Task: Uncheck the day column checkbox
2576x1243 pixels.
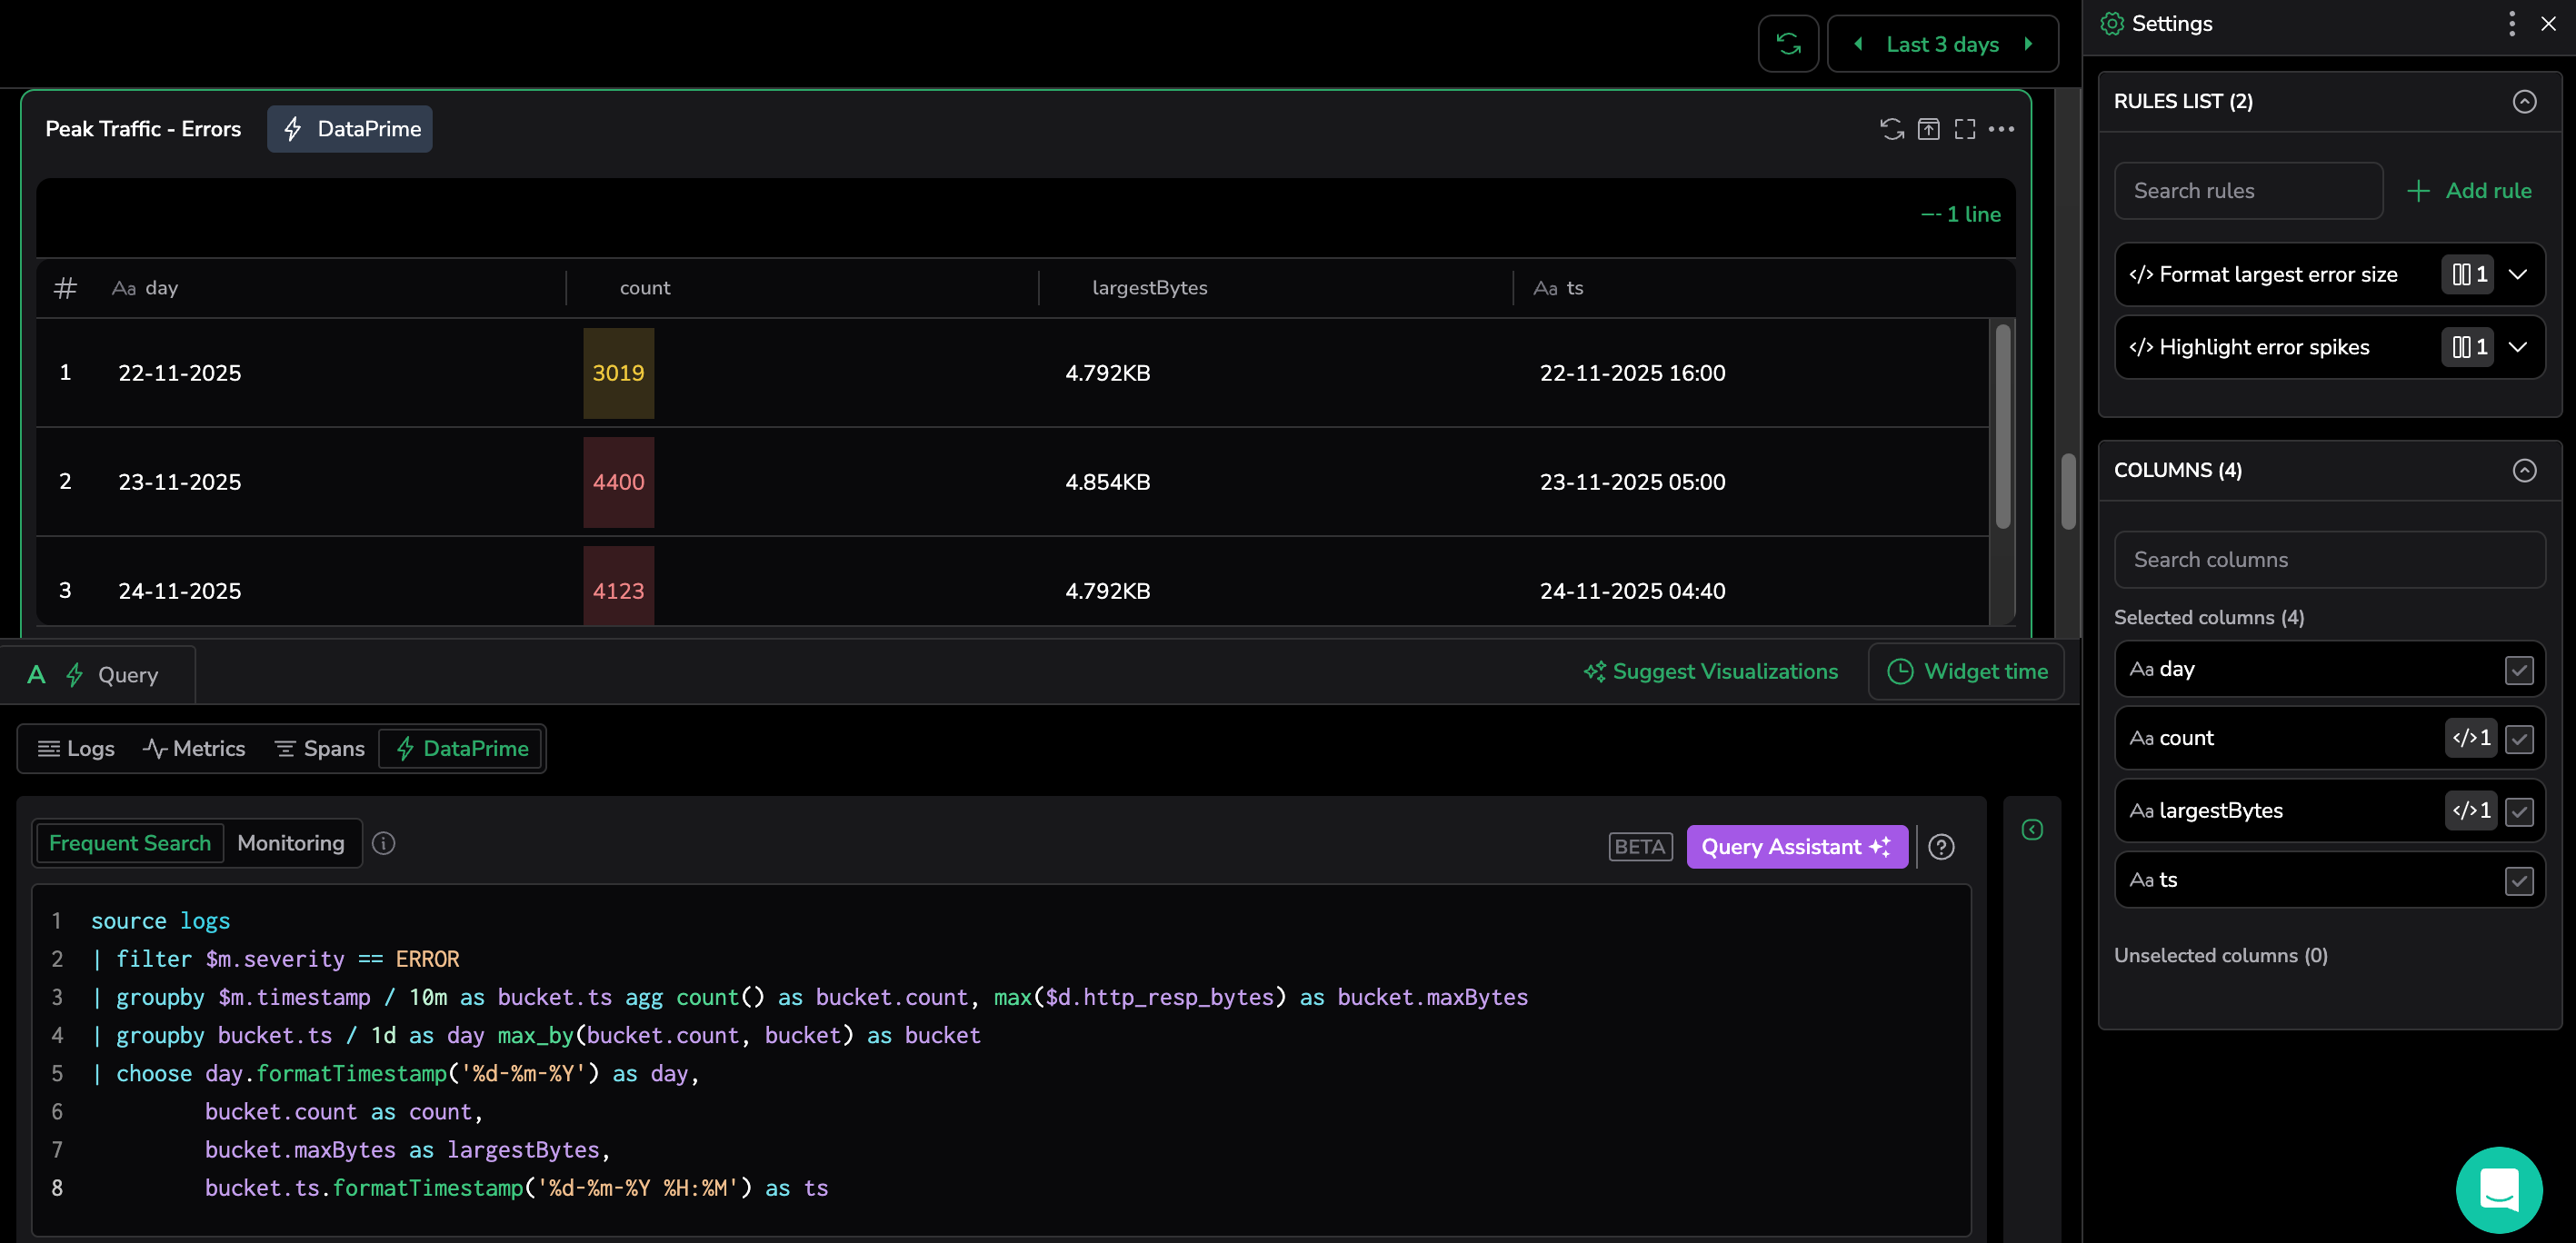Action: pyautogui.click(x=2518, y=670)
